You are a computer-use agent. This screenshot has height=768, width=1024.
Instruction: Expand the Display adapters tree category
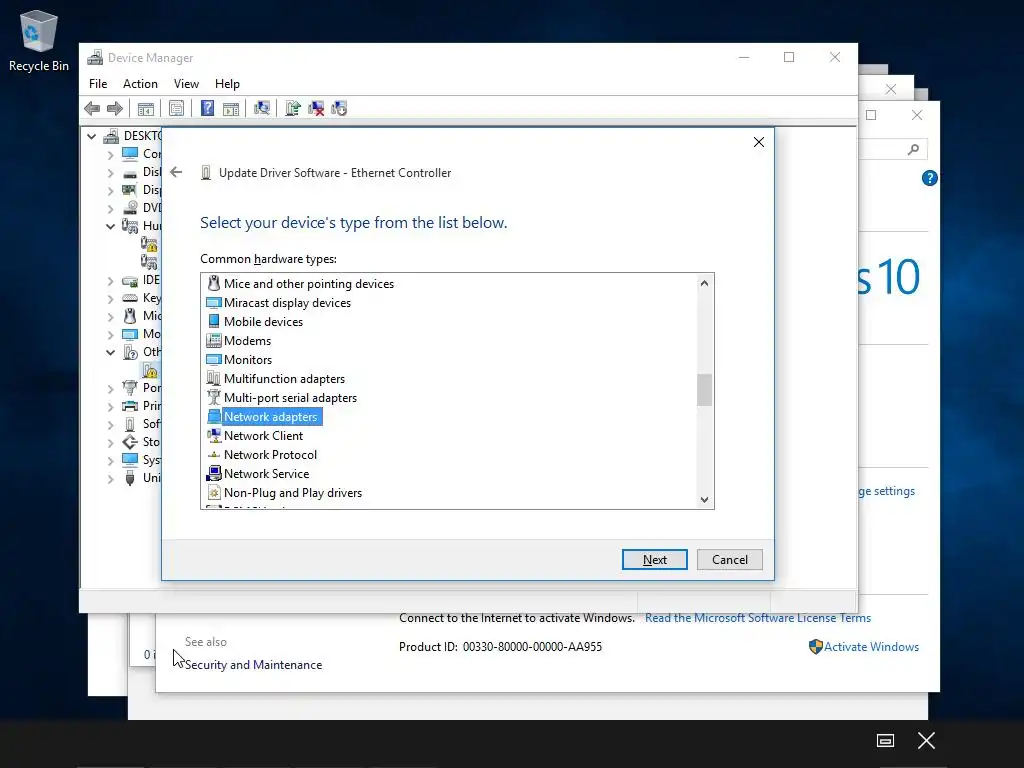tap(110, 191)
